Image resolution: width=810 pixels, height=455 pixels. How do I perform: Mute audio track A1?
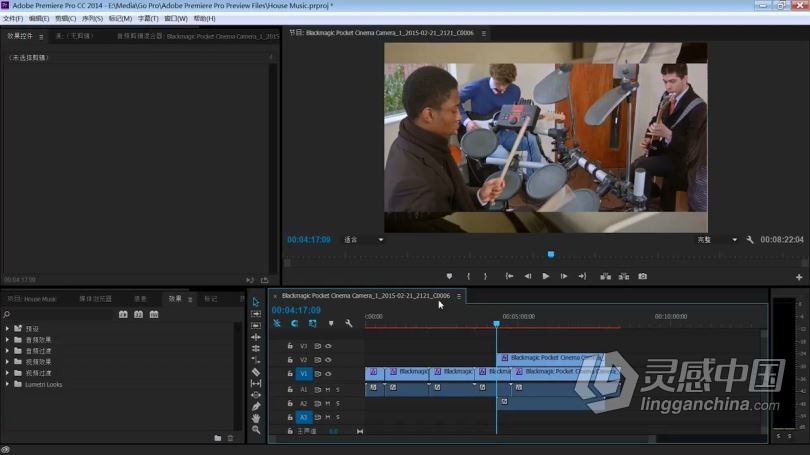[x=328, y=390]
